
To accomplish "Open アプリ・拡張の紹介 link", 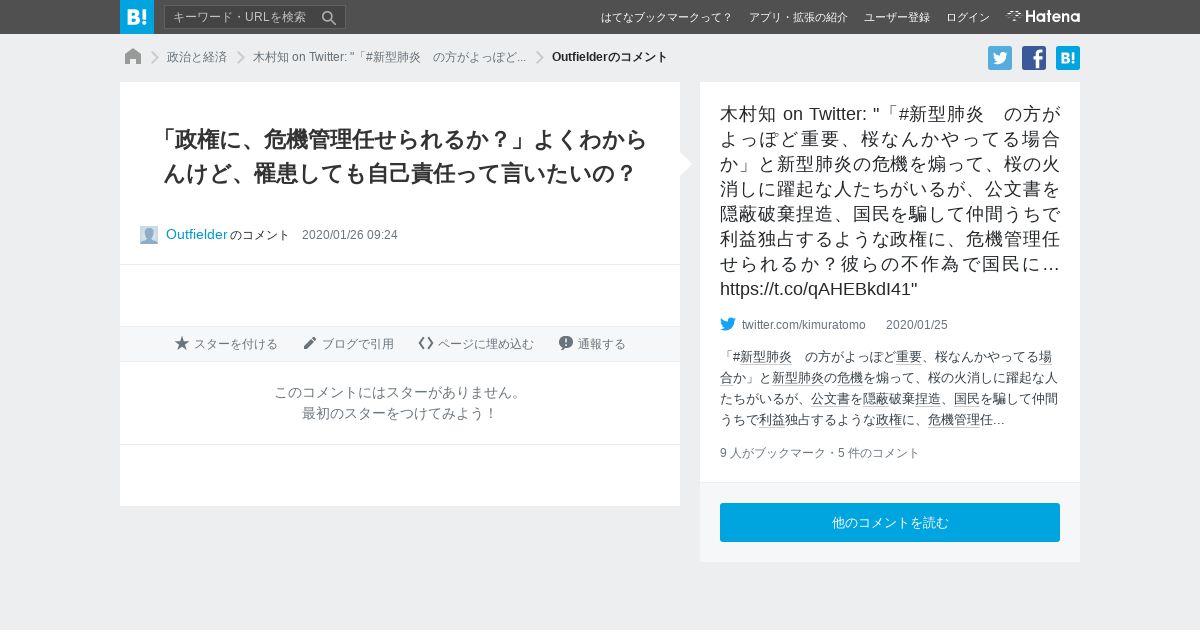I will [798, 18].
